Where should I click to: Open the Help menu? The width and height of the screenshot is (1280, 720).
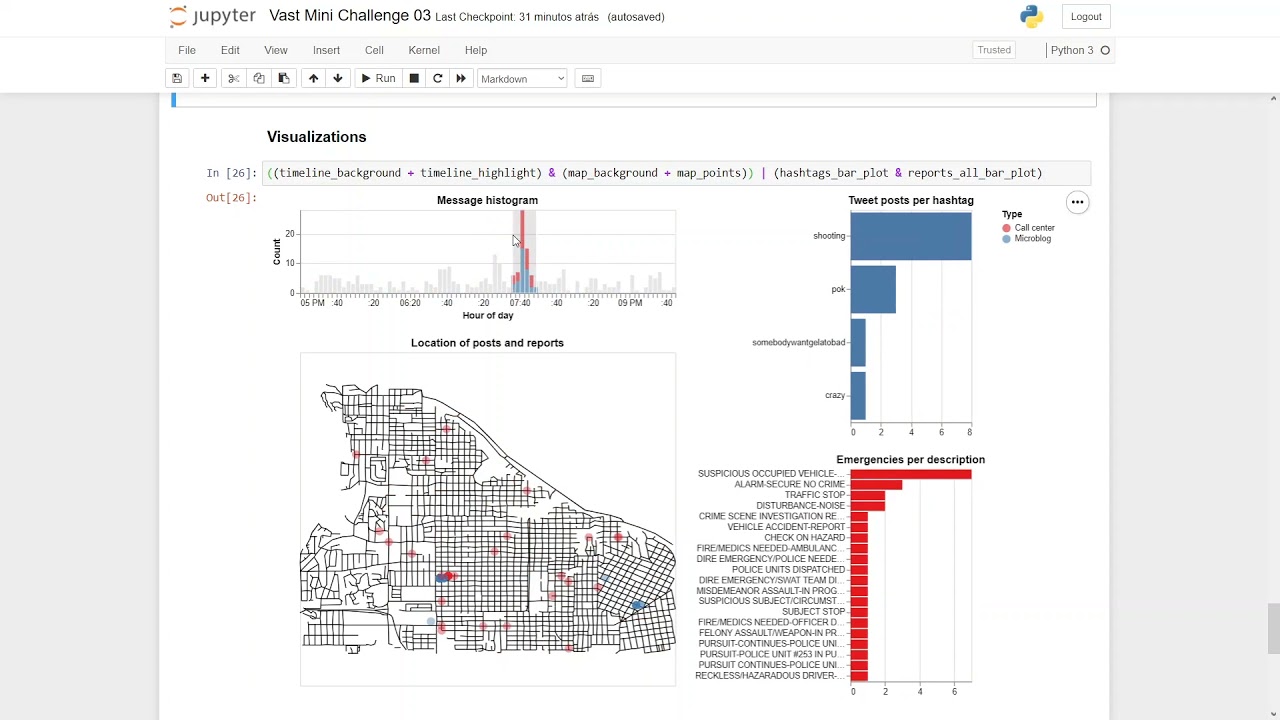(x=476, y=50)
